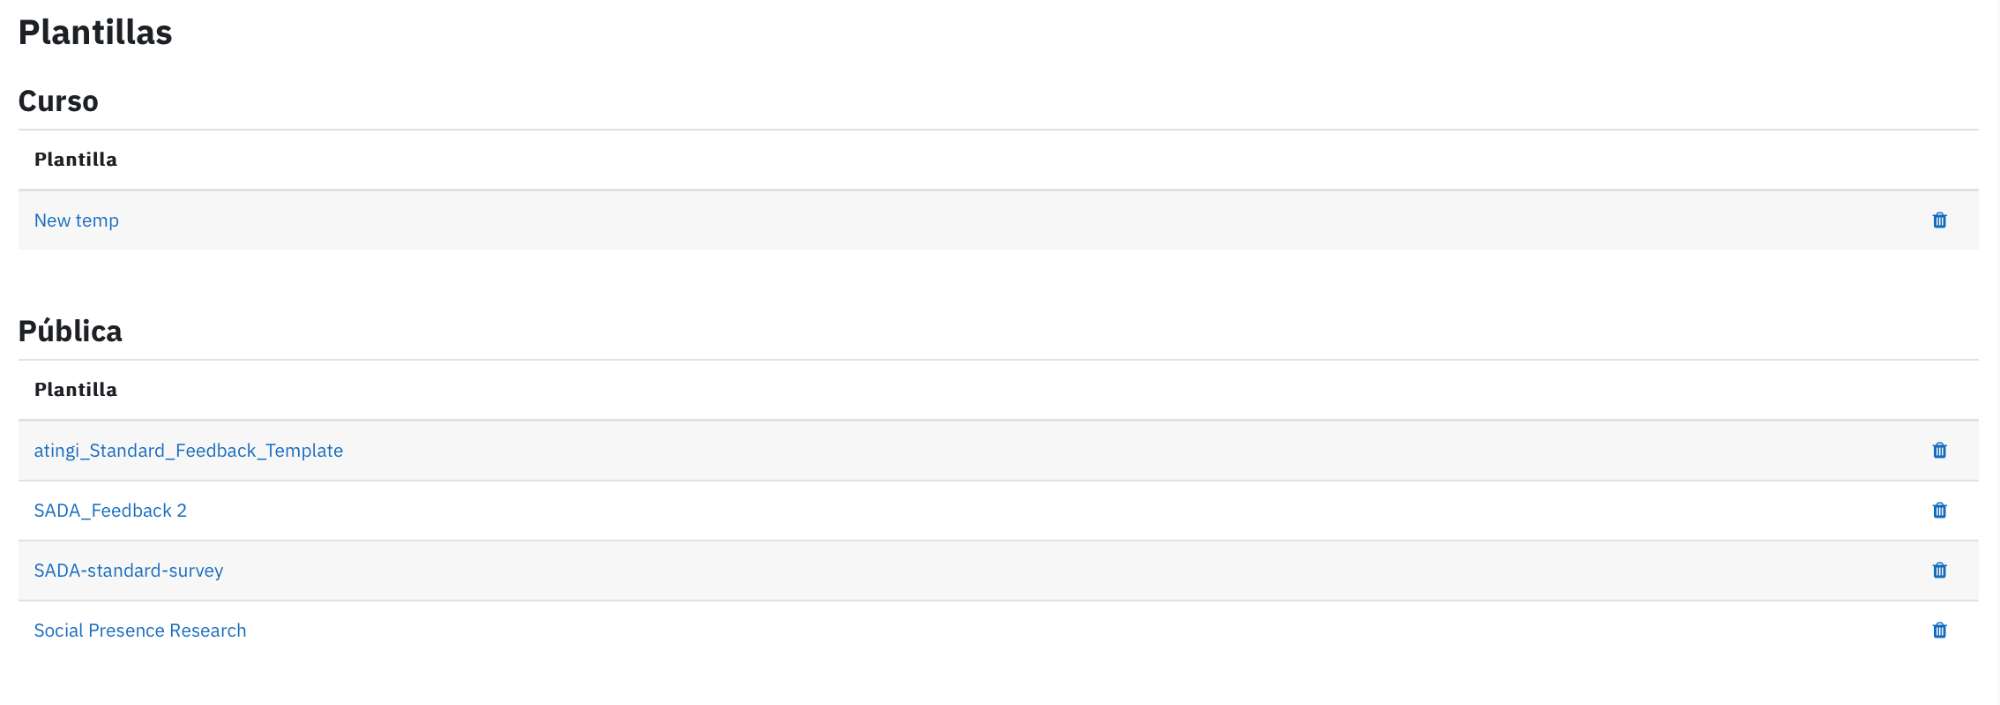Click the Plantillas page heading
The height and width of the screenshot is (705, 2000).
[95, 32]
